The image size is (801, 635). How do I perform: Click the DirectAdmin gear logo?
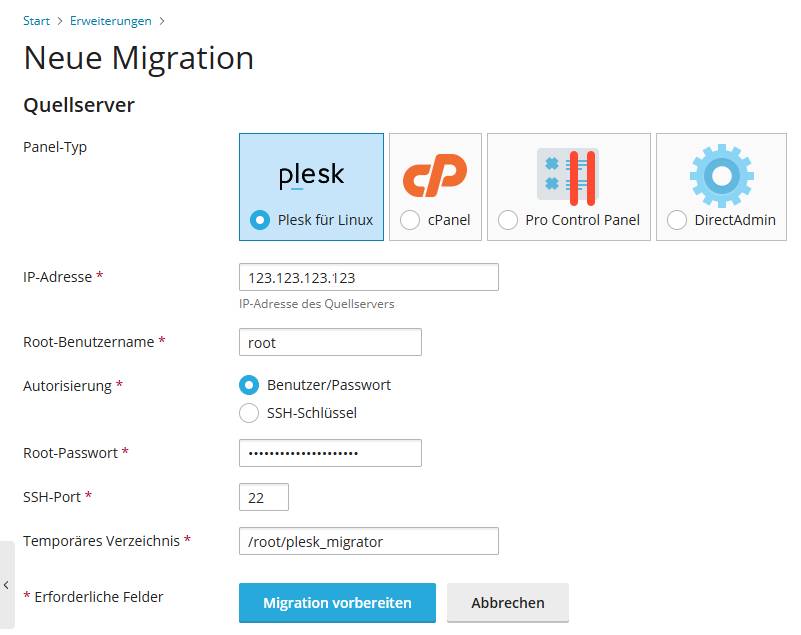pos(721,176)
